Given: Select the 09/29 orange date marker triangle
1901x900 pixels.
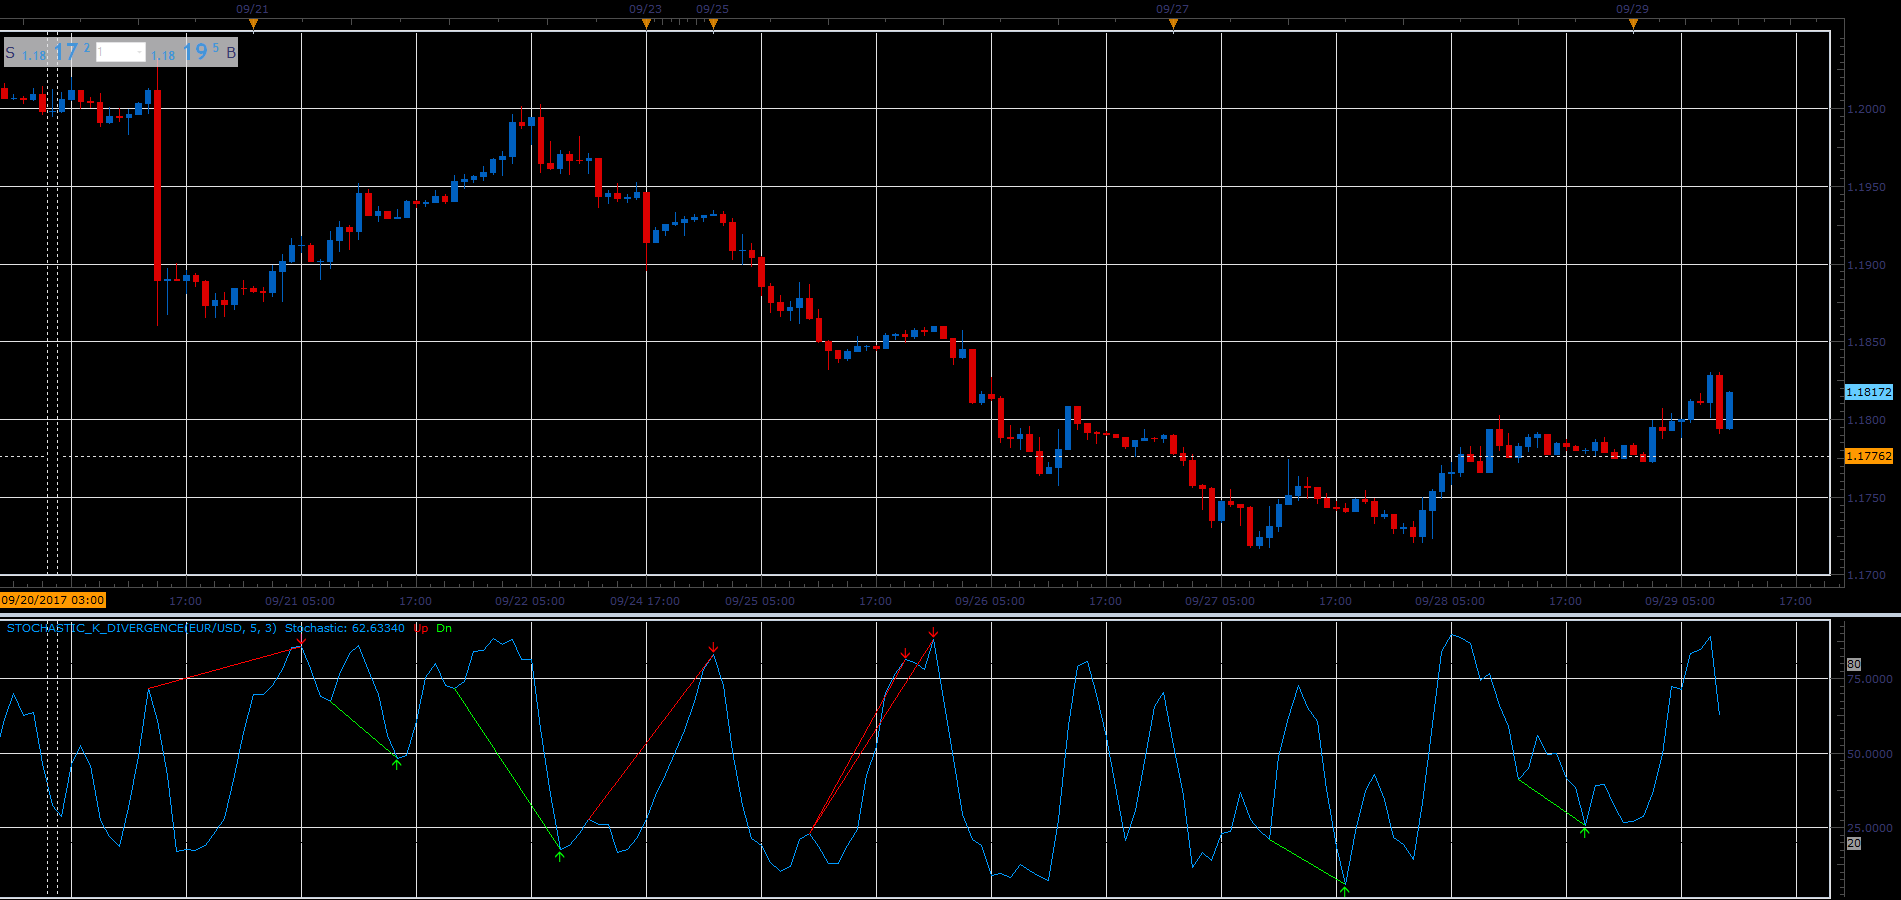Looking at the screenshot, I should (1633, 24).
